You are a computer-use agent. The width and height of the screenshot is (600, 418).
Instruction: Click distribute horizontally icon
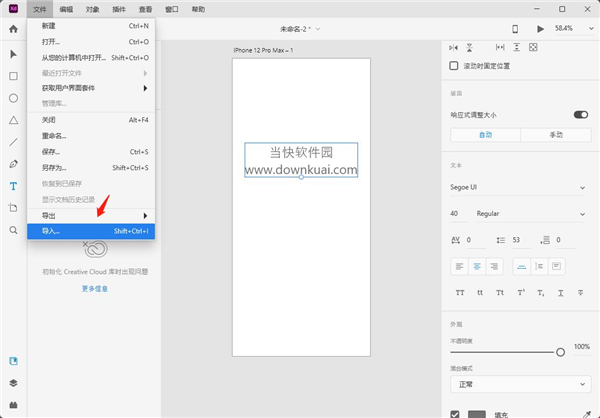point(500,47)
